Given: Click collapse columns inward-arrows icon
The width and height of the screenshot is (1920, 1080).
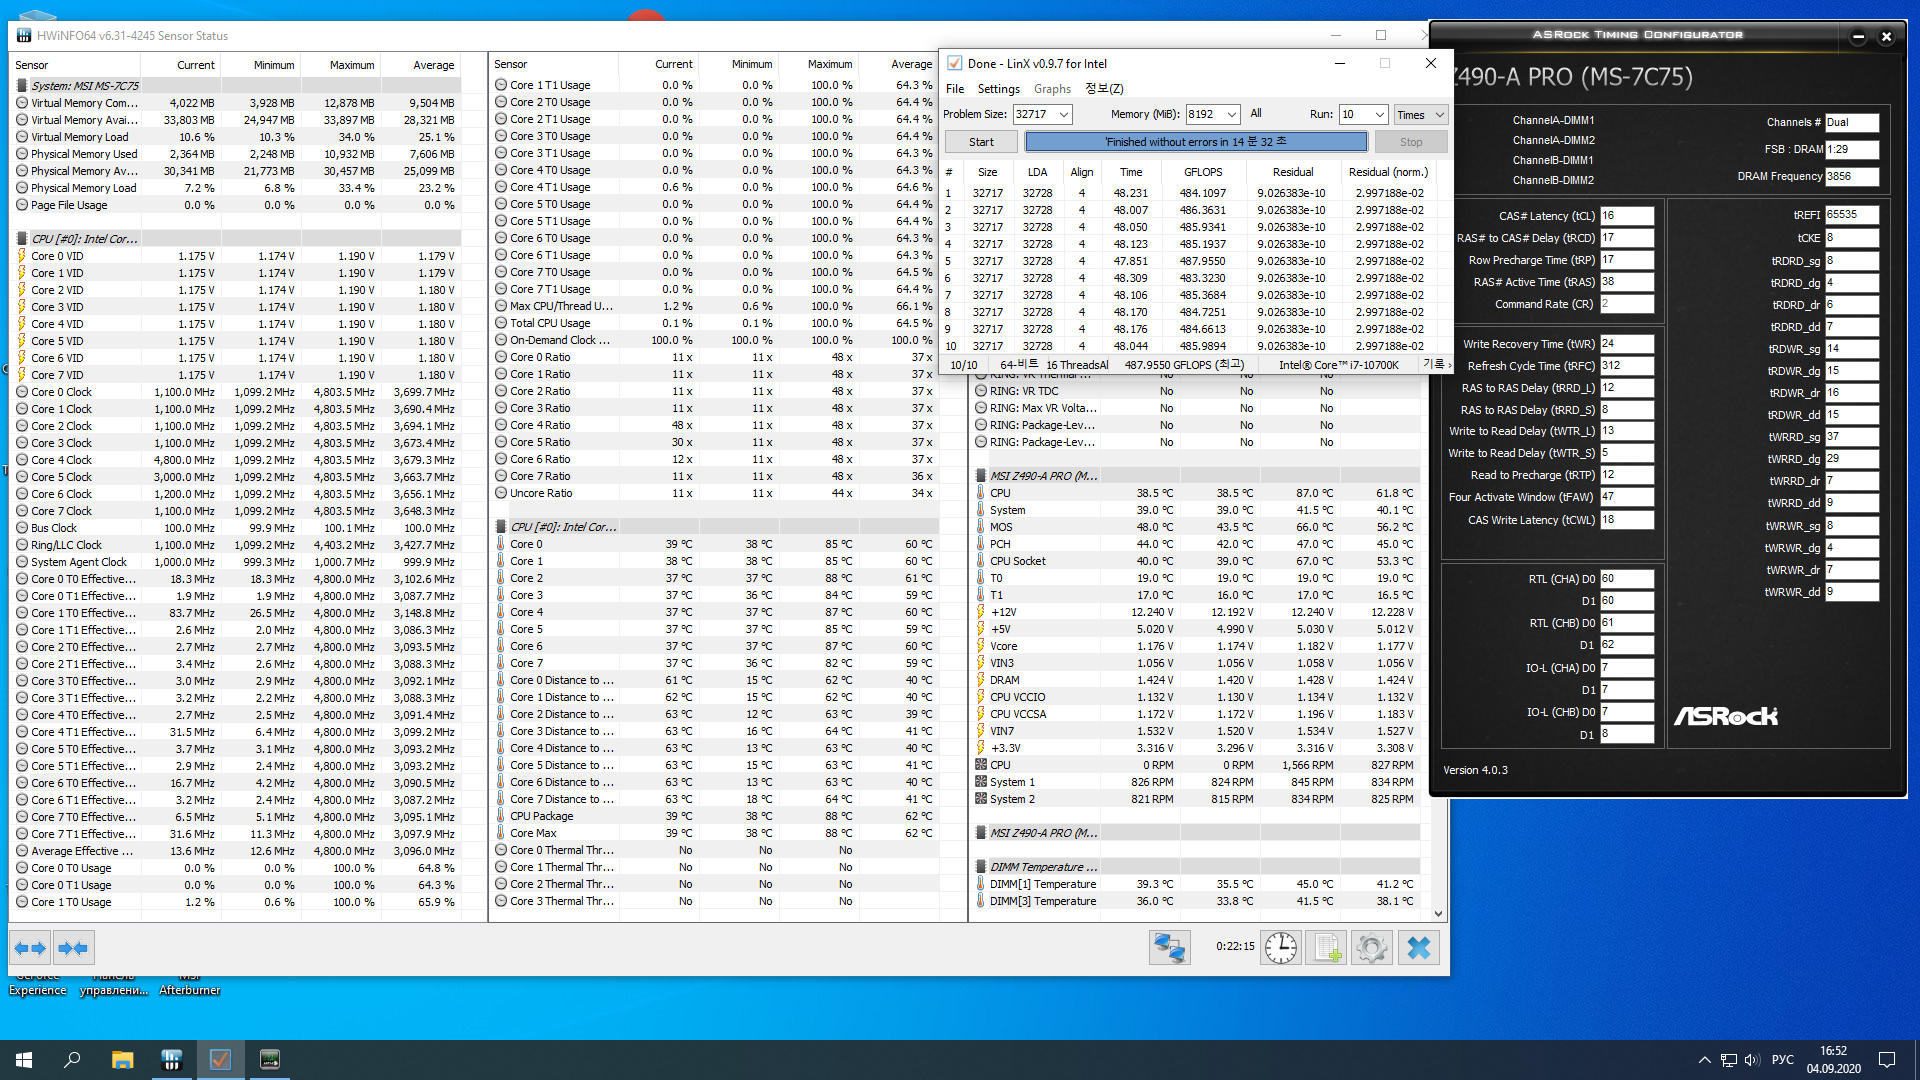Looking at the screenshot, I should pyautogui.click(x=73, y=947).
